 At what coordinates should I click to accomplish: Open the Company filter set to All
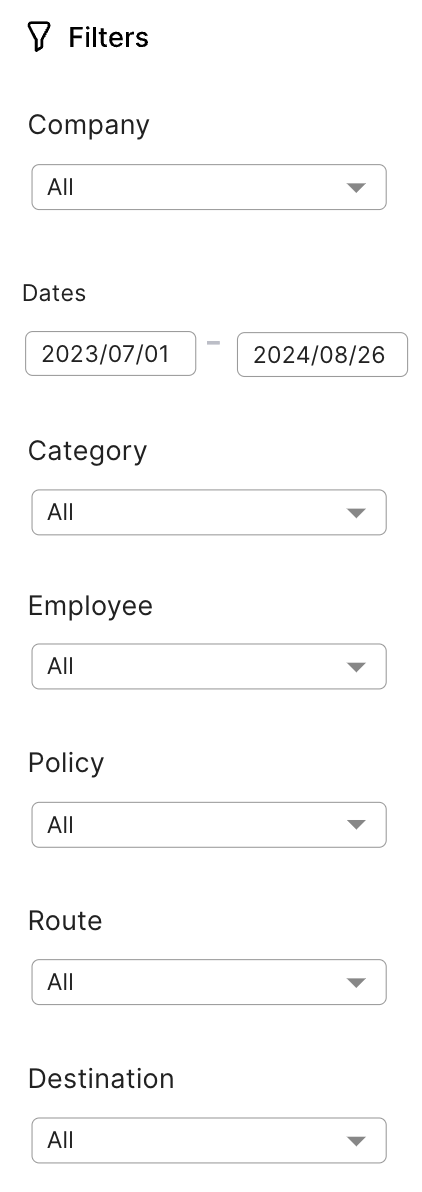pyautogui.click(x=209, y=187)
